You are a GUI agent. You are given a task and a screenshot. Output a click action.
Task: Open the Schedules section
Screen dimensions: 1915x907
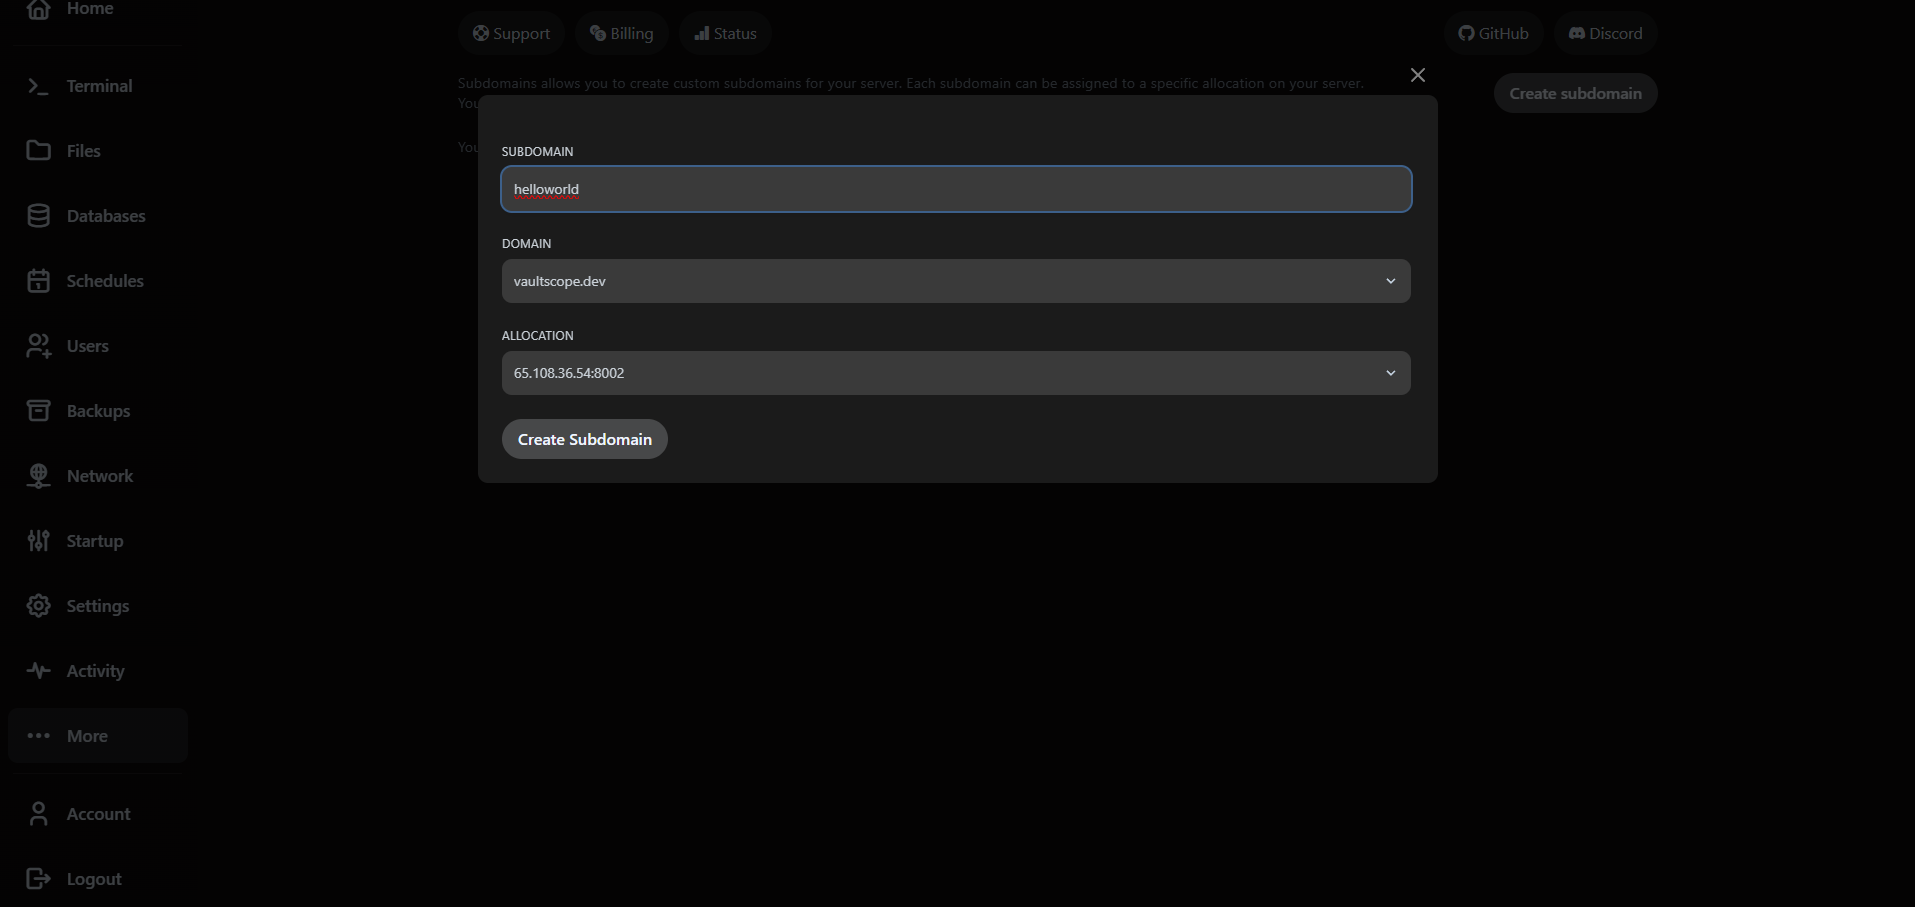[105, 281]
